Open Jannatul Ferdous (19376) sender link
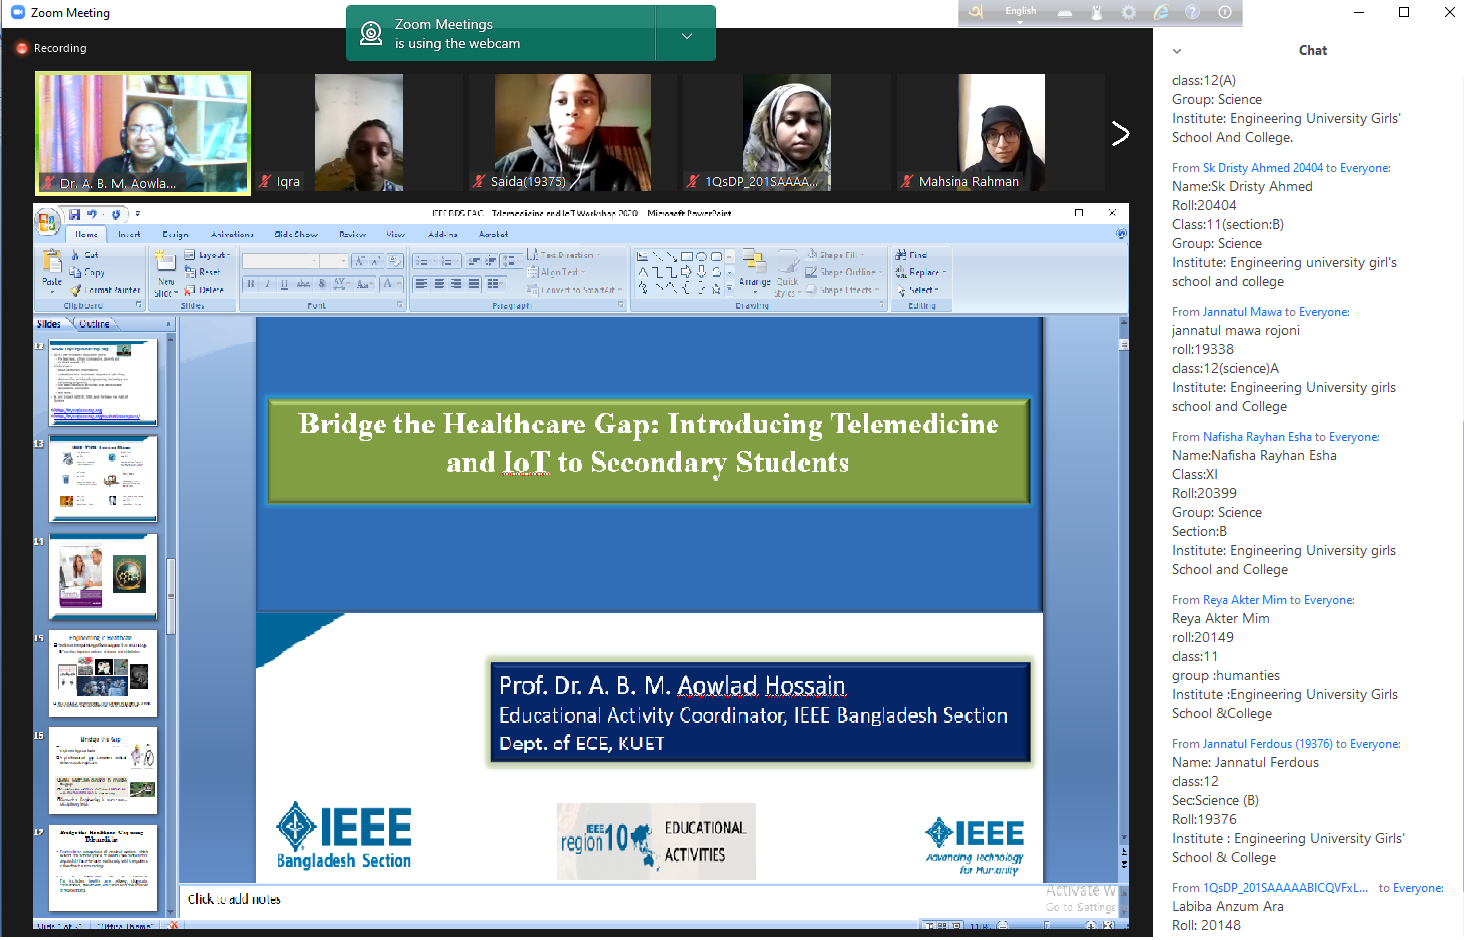 click(1268, 744)
